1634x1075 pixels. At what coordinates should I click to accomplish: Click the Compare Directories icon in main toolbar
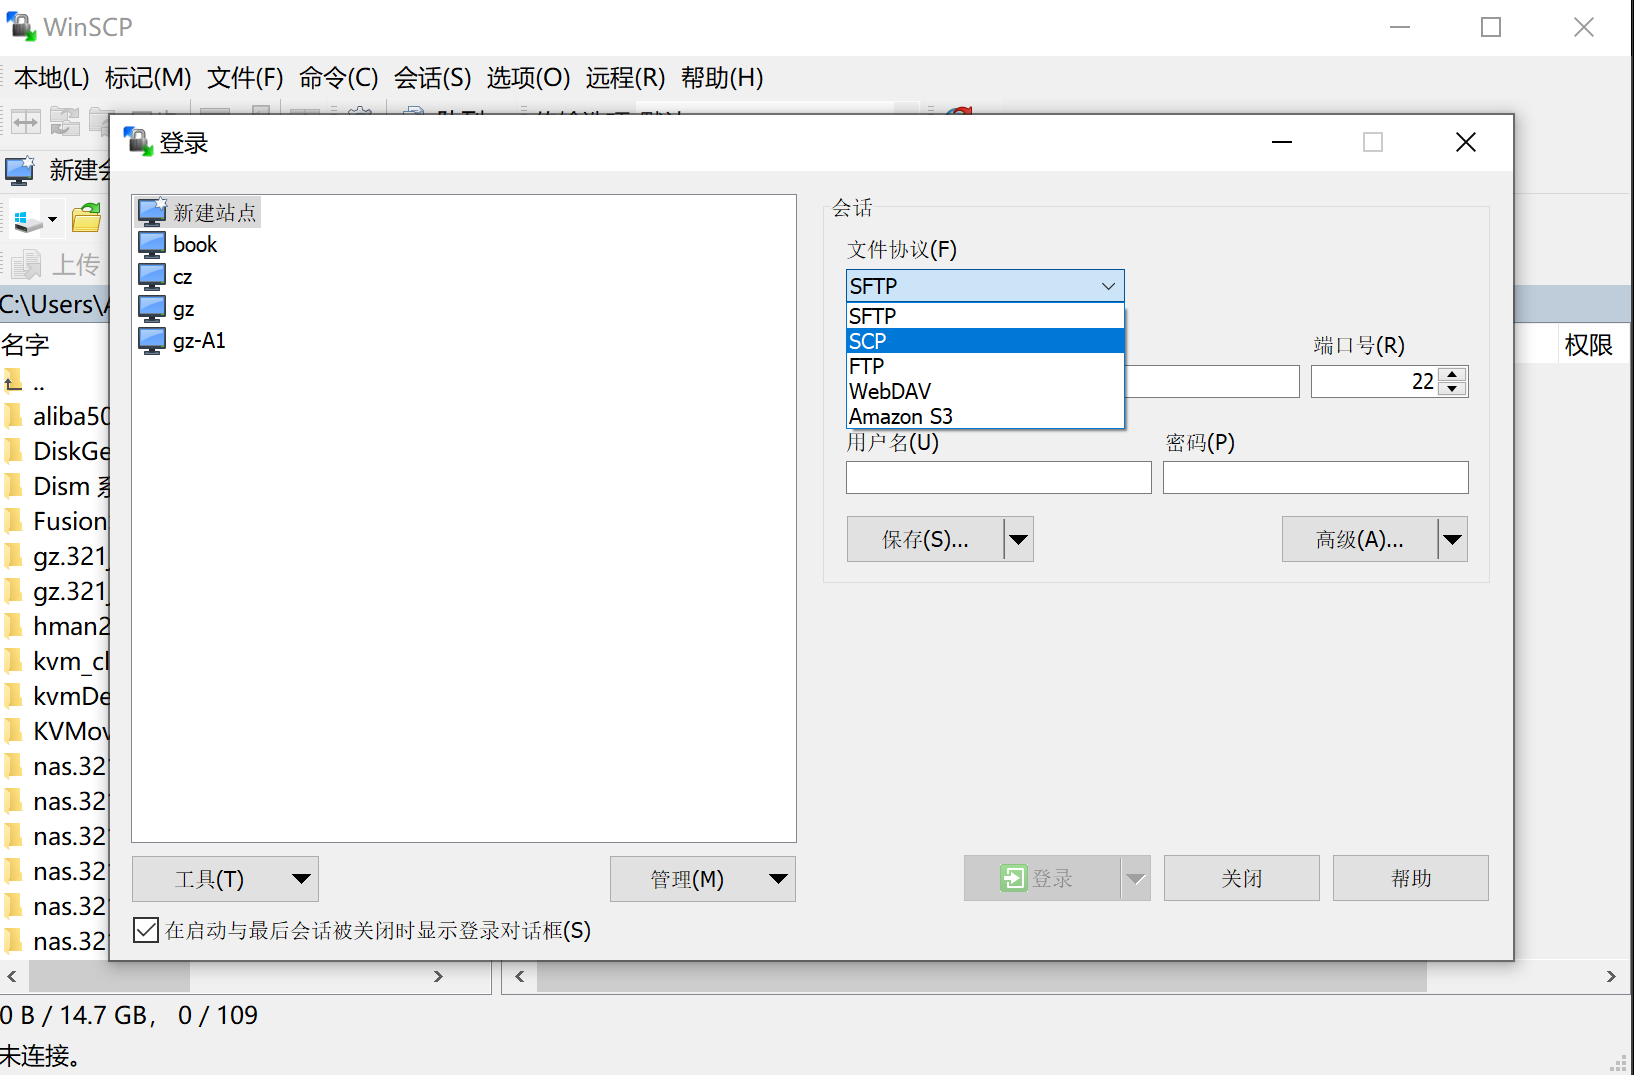26,122
